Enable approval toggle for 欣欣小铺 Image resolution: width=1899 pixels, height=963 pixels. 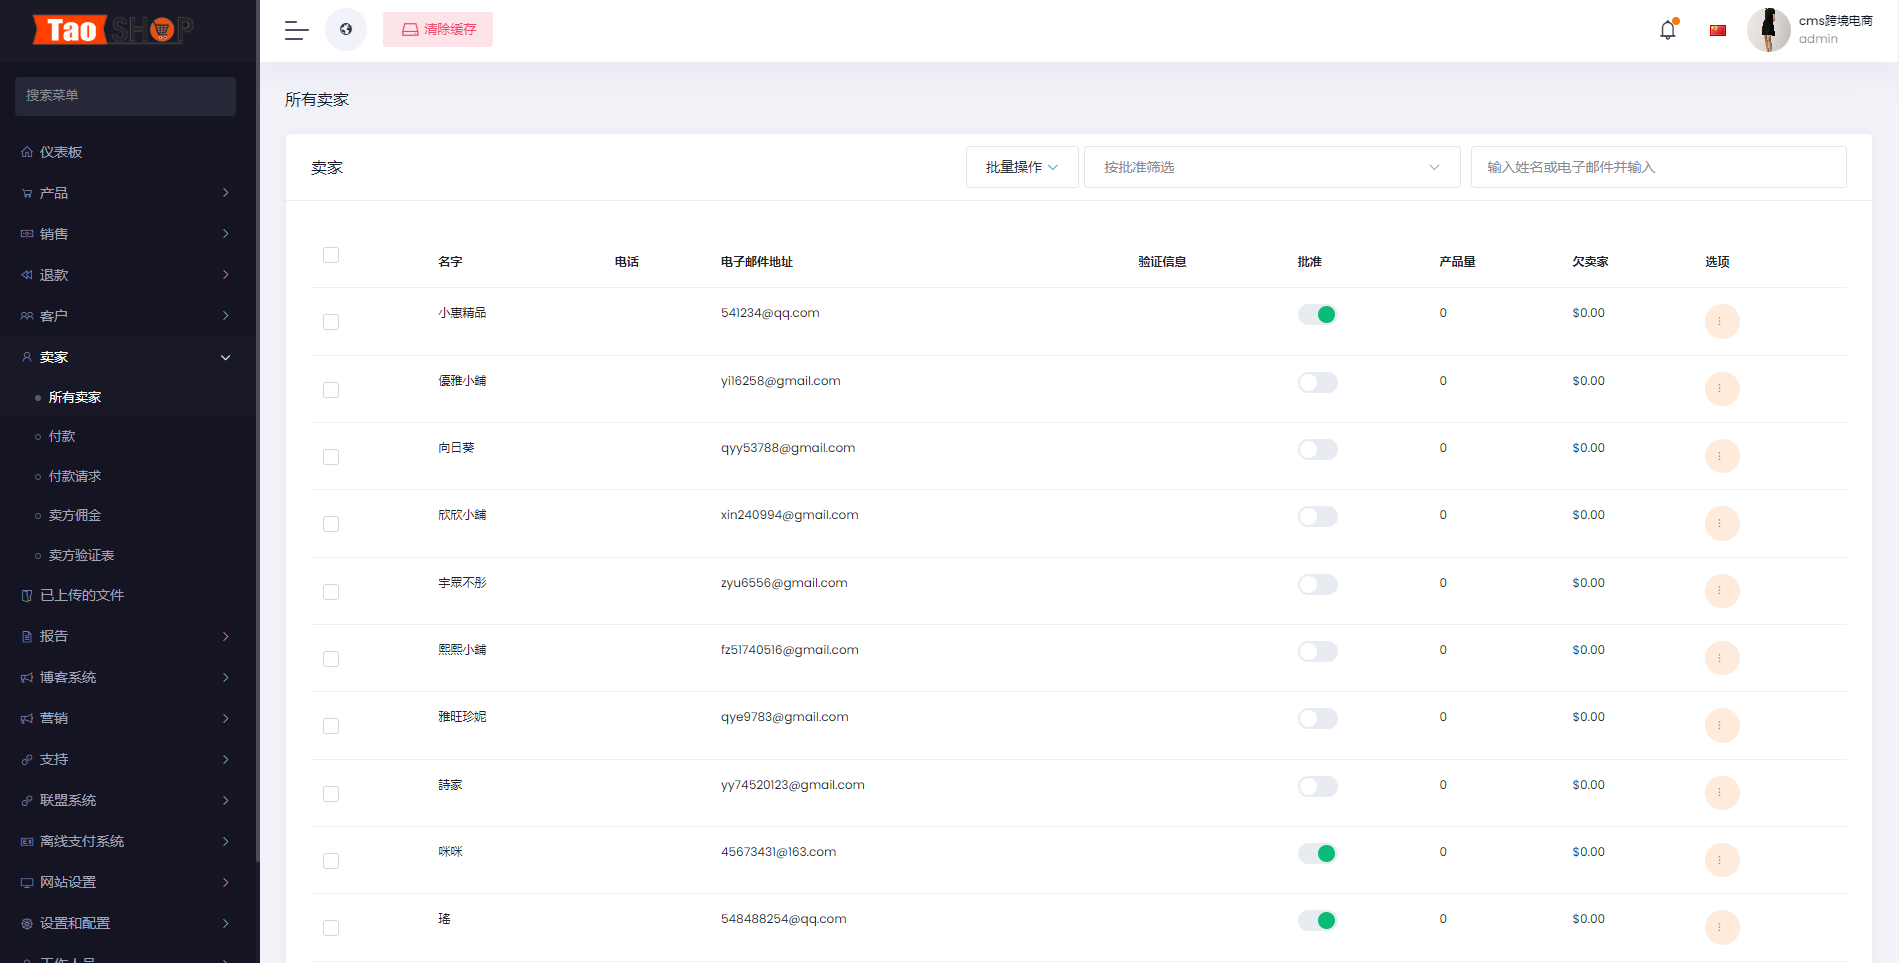[1317, 517]
